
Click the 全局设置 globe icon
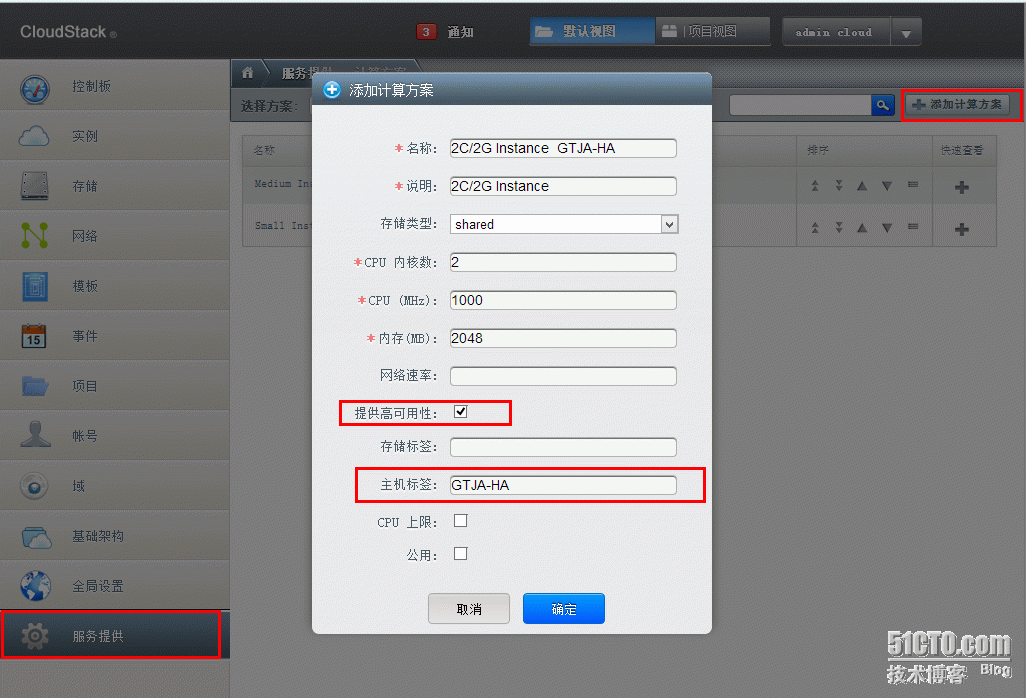[35, 585]
